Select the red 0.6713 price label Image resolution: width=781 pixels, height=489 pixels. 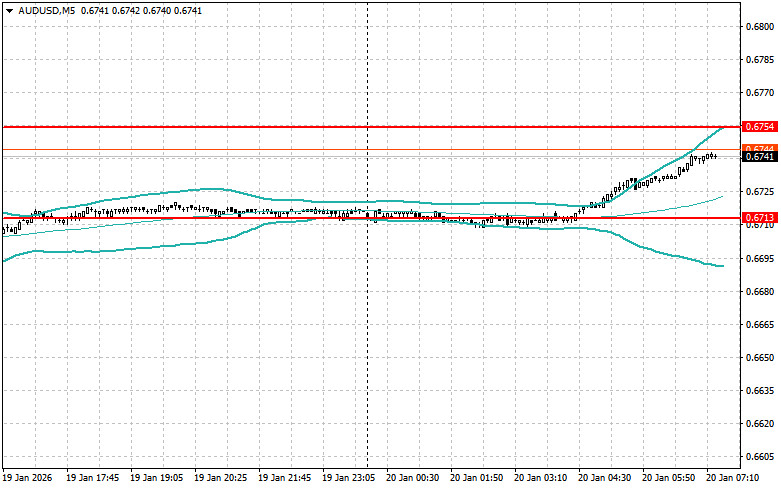click(759, 218)
